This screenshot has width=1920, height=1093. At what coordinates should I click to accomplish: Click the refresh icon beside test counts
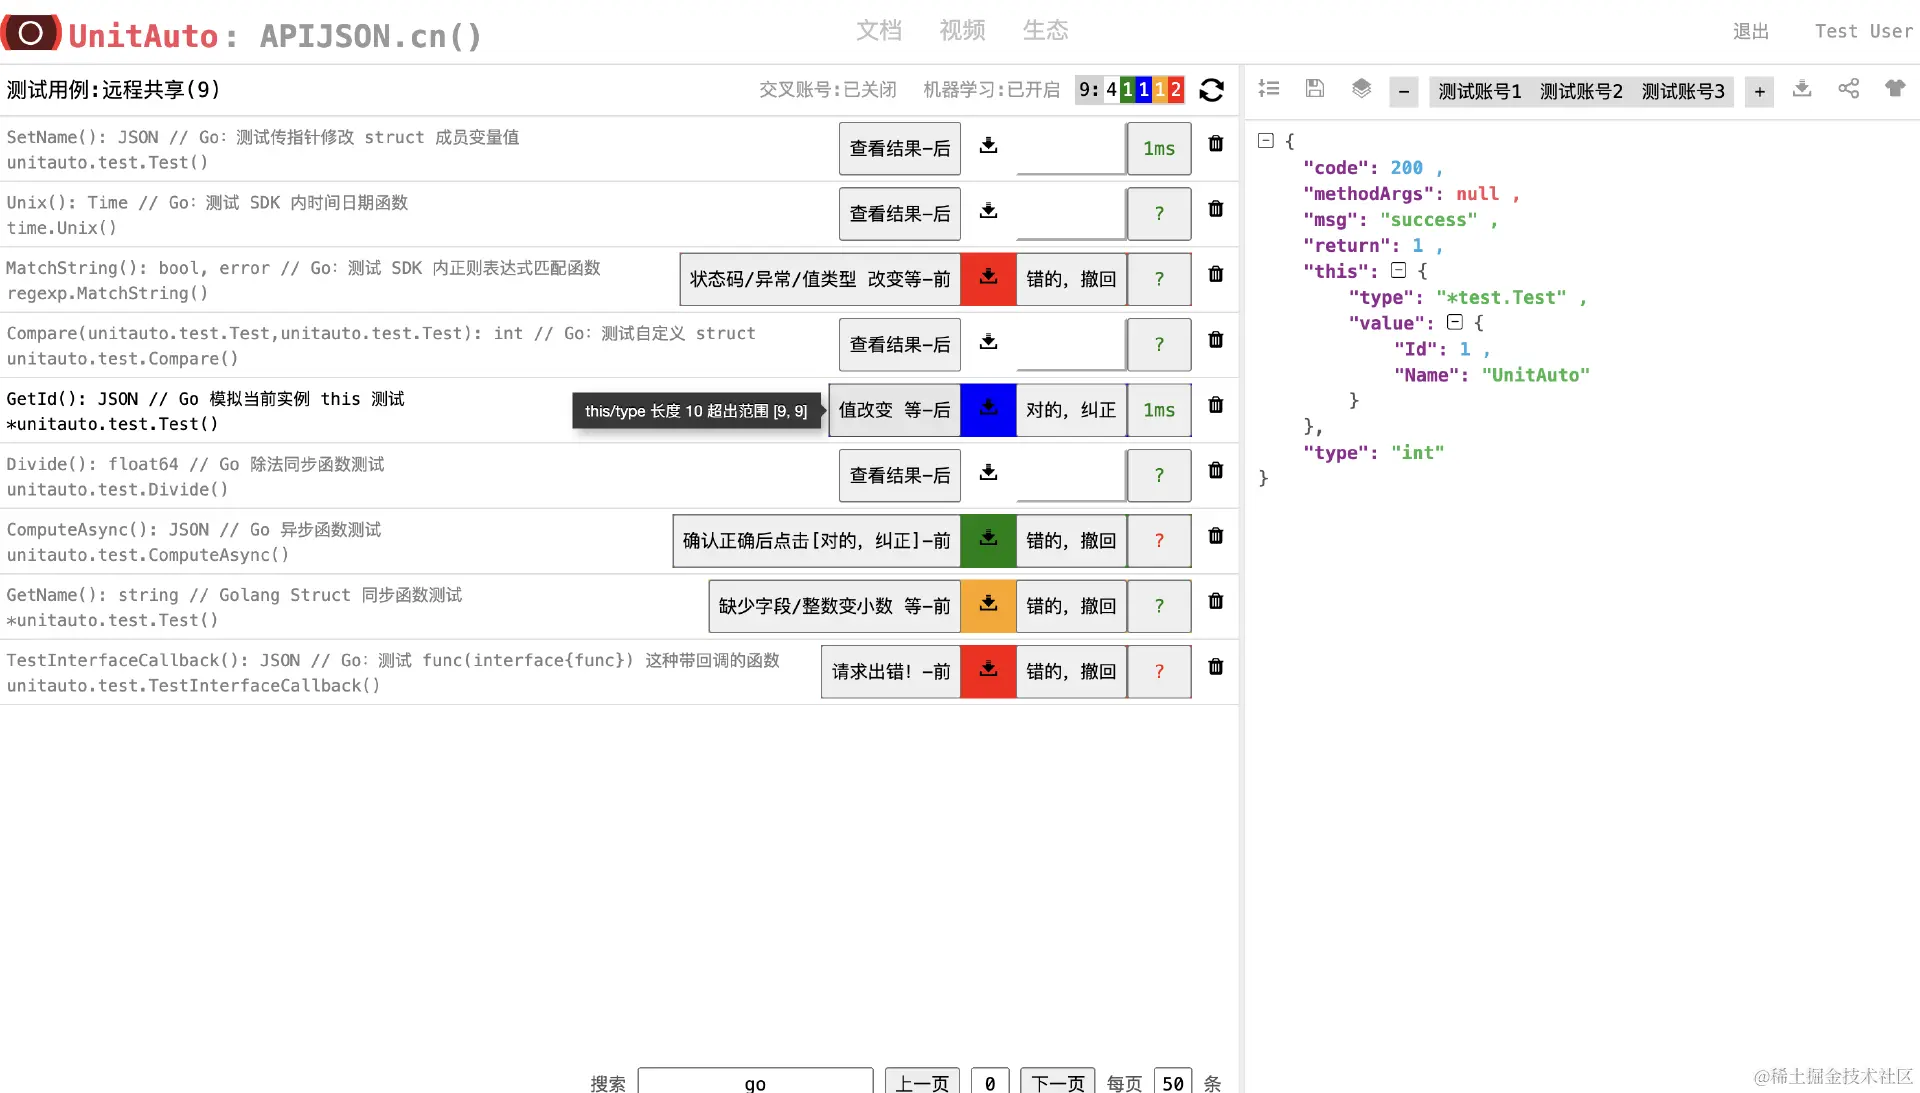pyautogui.click(x=1211, y=90)
